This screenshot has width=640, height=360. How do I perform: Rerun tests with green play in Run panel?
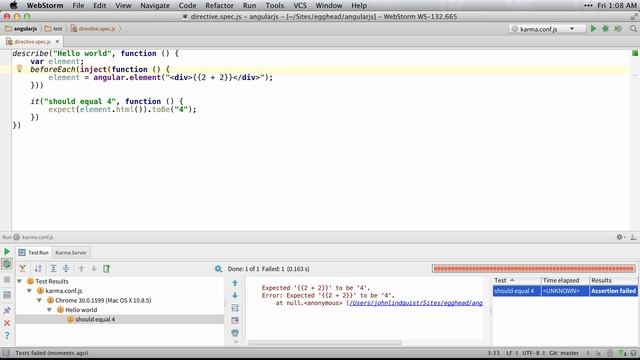pyautogui.click(x=7, y=251)
